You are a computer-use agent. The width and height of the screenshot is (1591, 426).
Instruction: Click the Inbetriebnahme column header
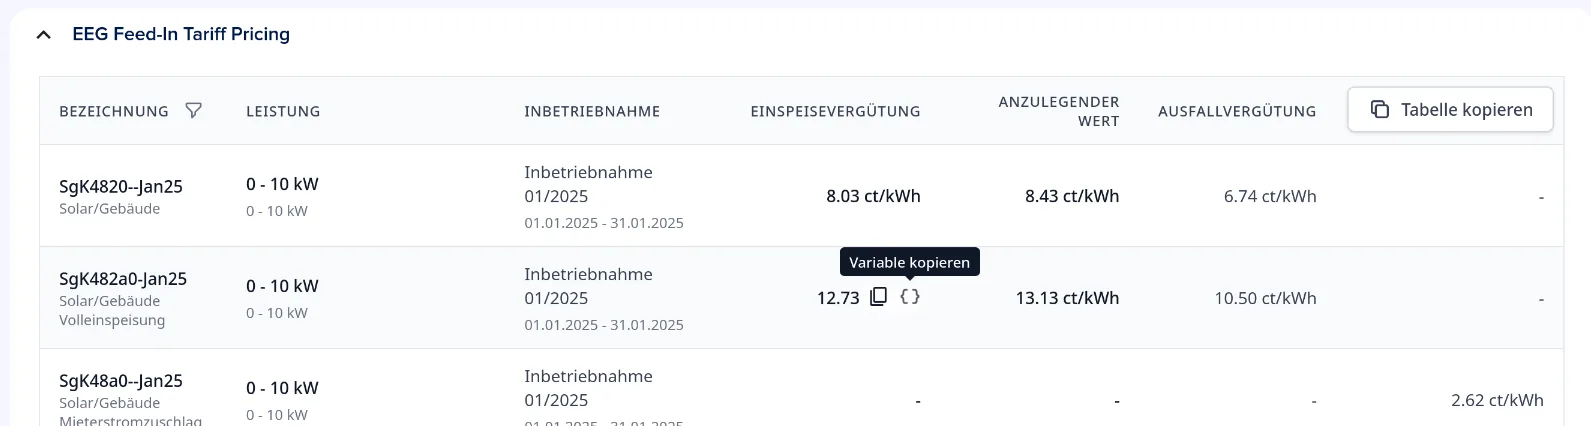pos(592,111)
